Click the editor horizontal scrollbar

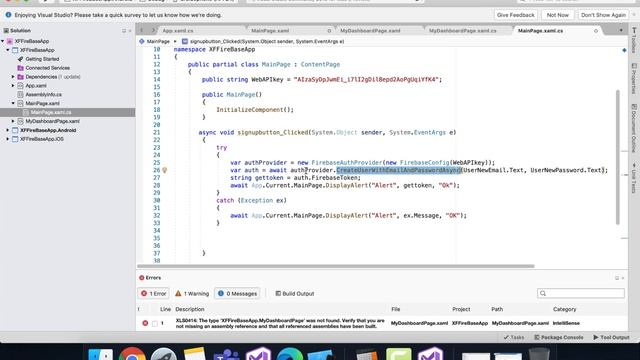[336, 266]
